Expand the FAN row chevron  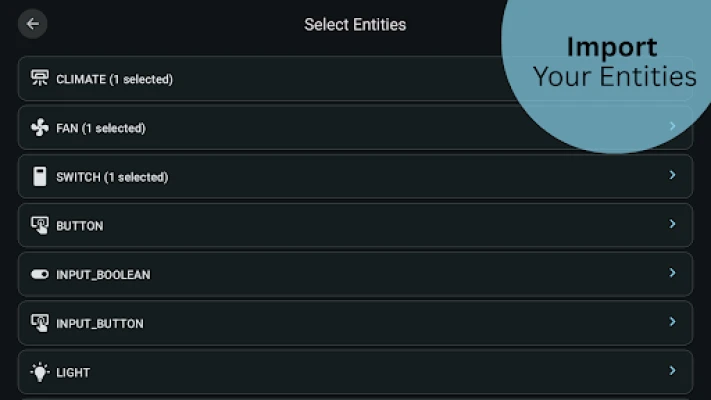point(672,127)
